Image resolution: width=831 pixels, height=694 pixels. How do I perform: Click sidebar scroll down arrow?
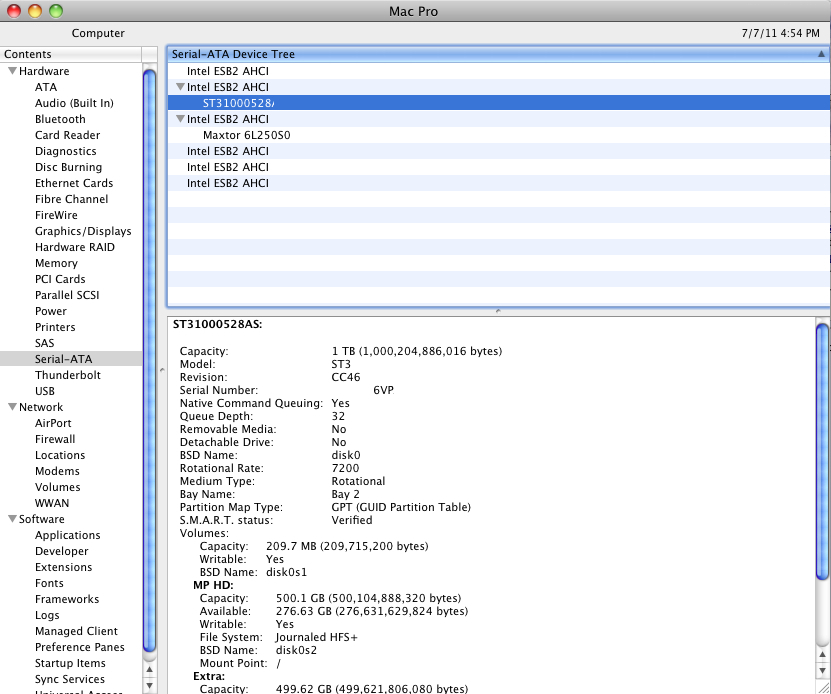click(149, 685)
